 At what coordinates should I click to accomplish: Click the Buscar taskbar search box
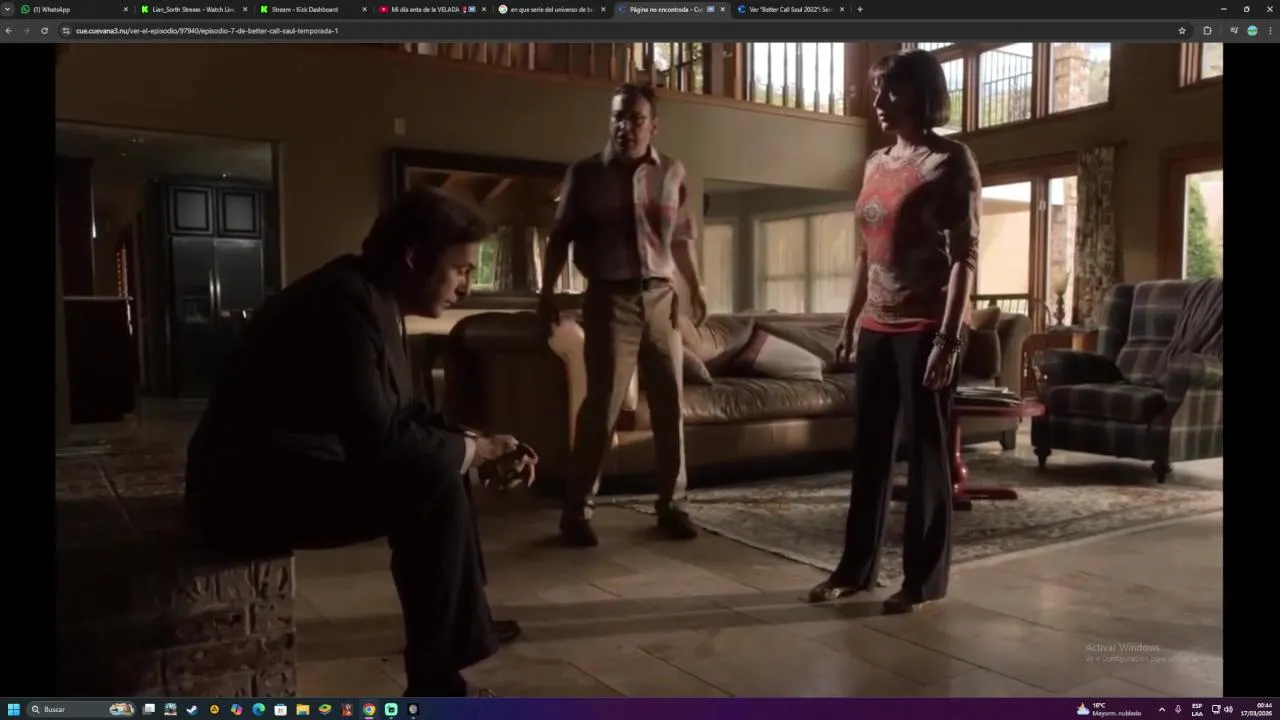[82, 709]
